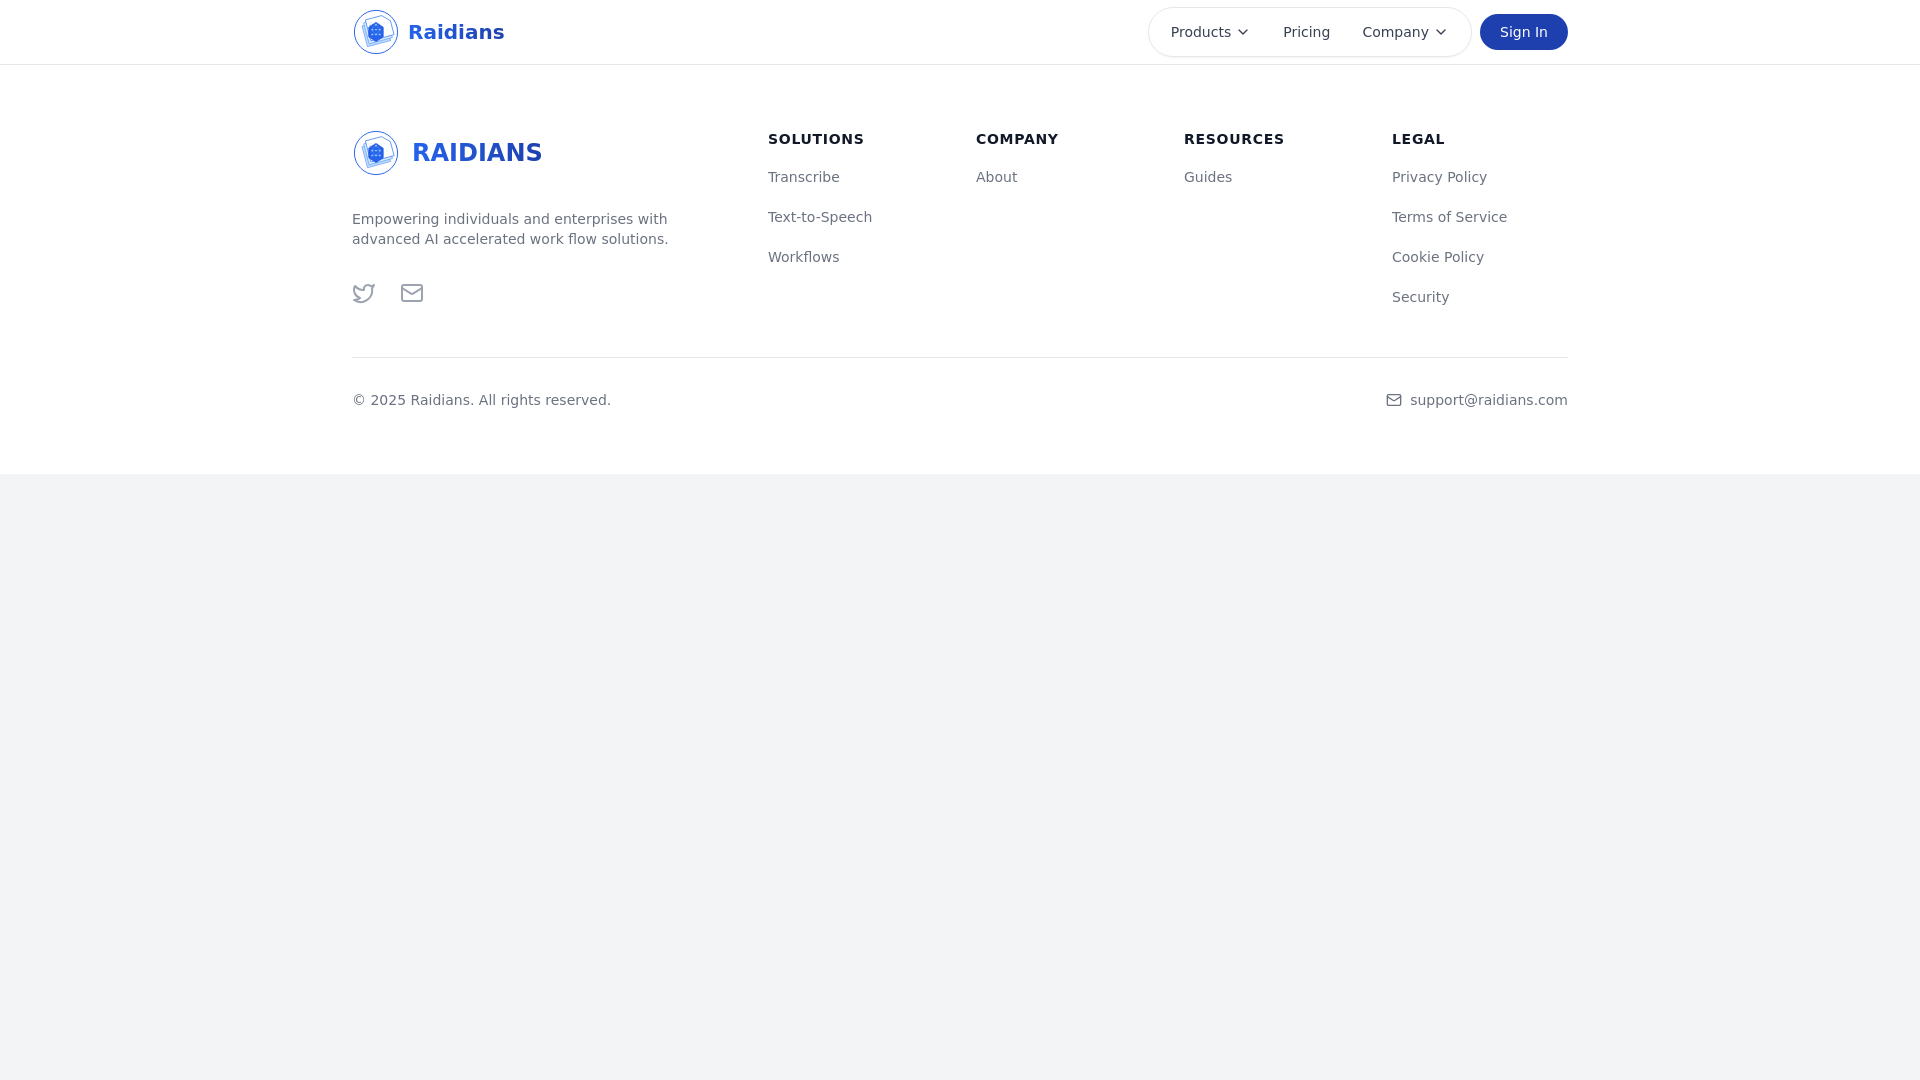Viewport: 1920px width, 1080px height.
Task: Click the footer envelope email icon
Action: click(x=412, y=293)
